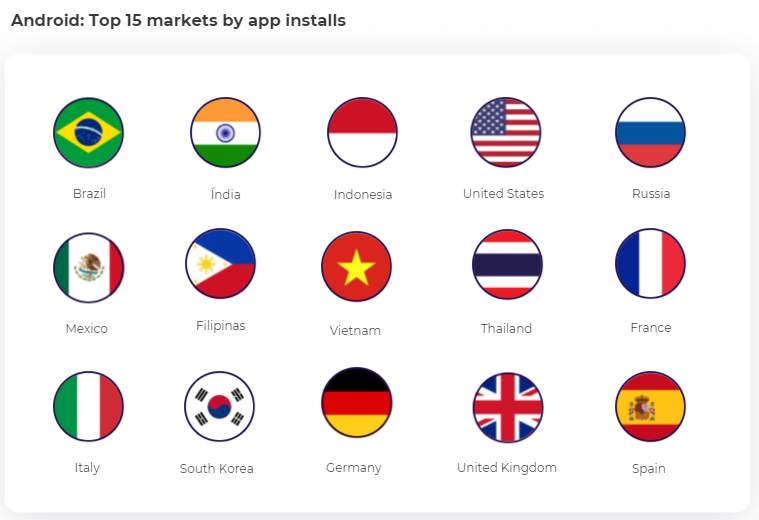Select the India flag icon
This screenshot has width=759, height=520.
point(225,132)
